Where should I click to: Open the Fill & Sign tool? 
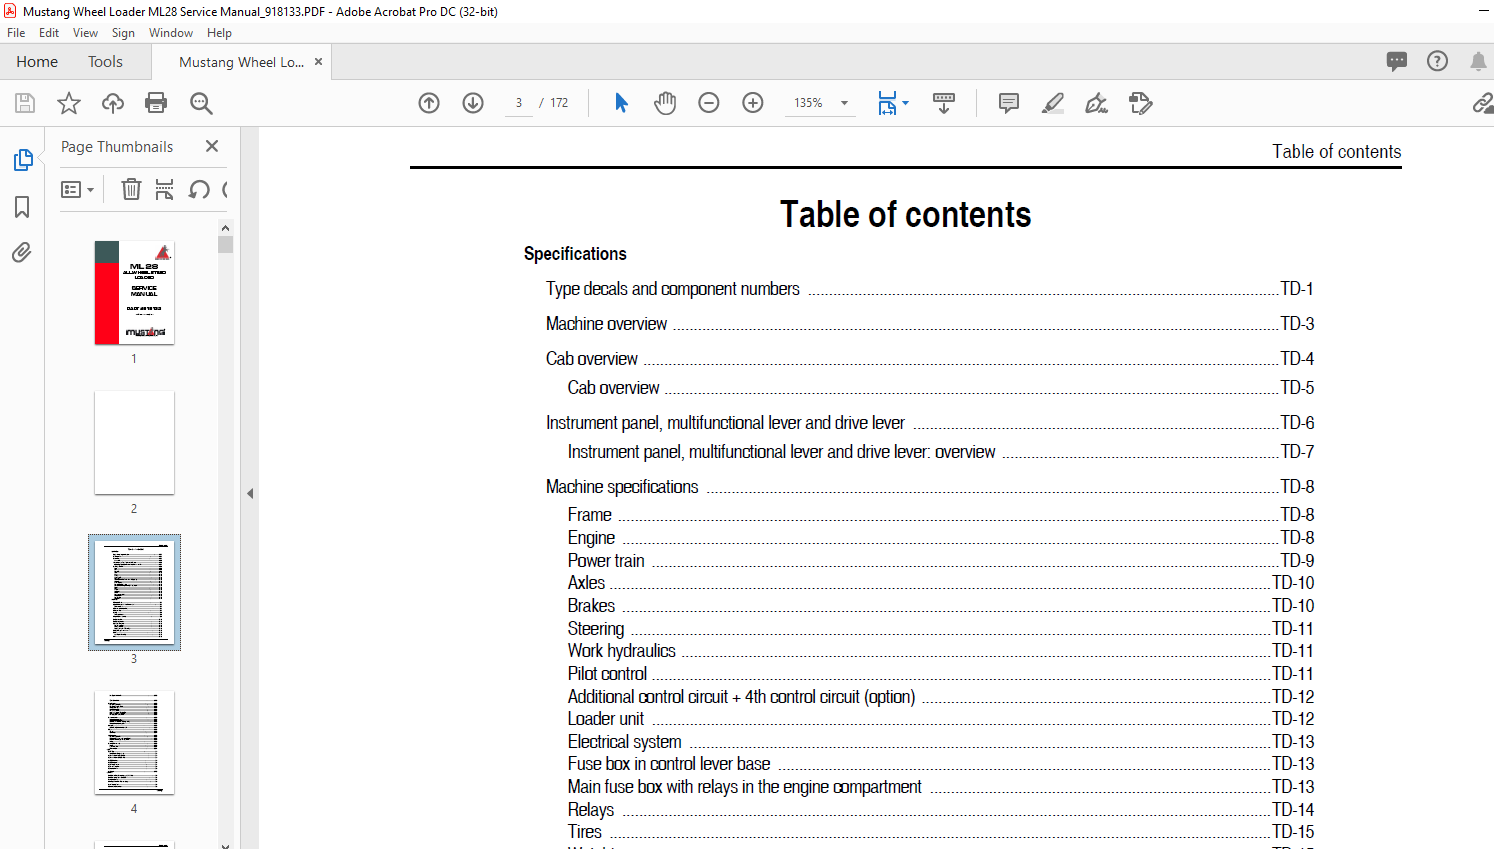1097,103
